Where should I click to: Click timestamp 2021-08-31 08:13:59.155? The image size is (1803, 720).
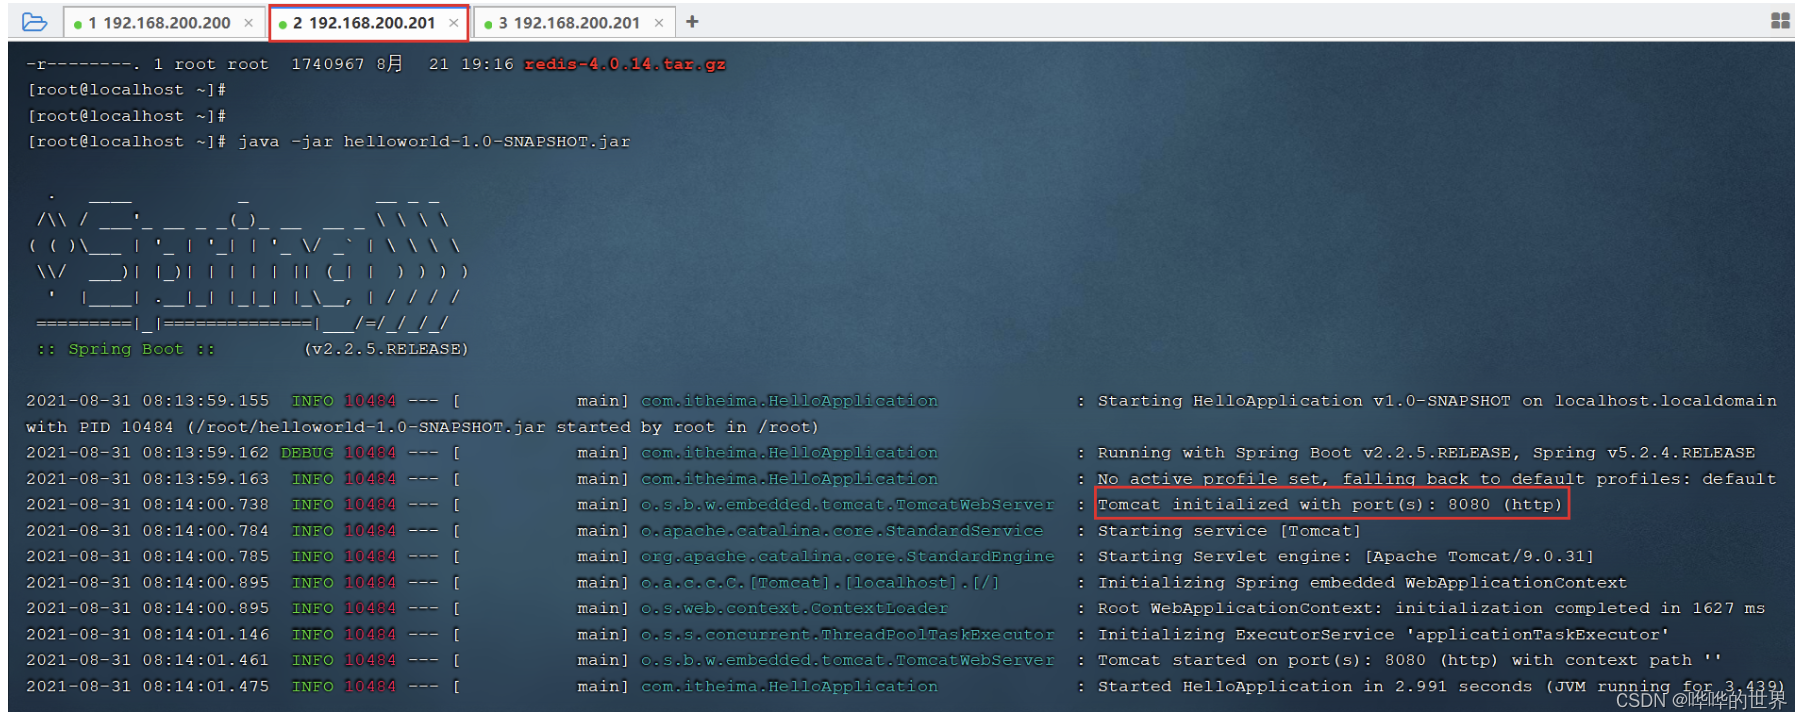[147, 400]
